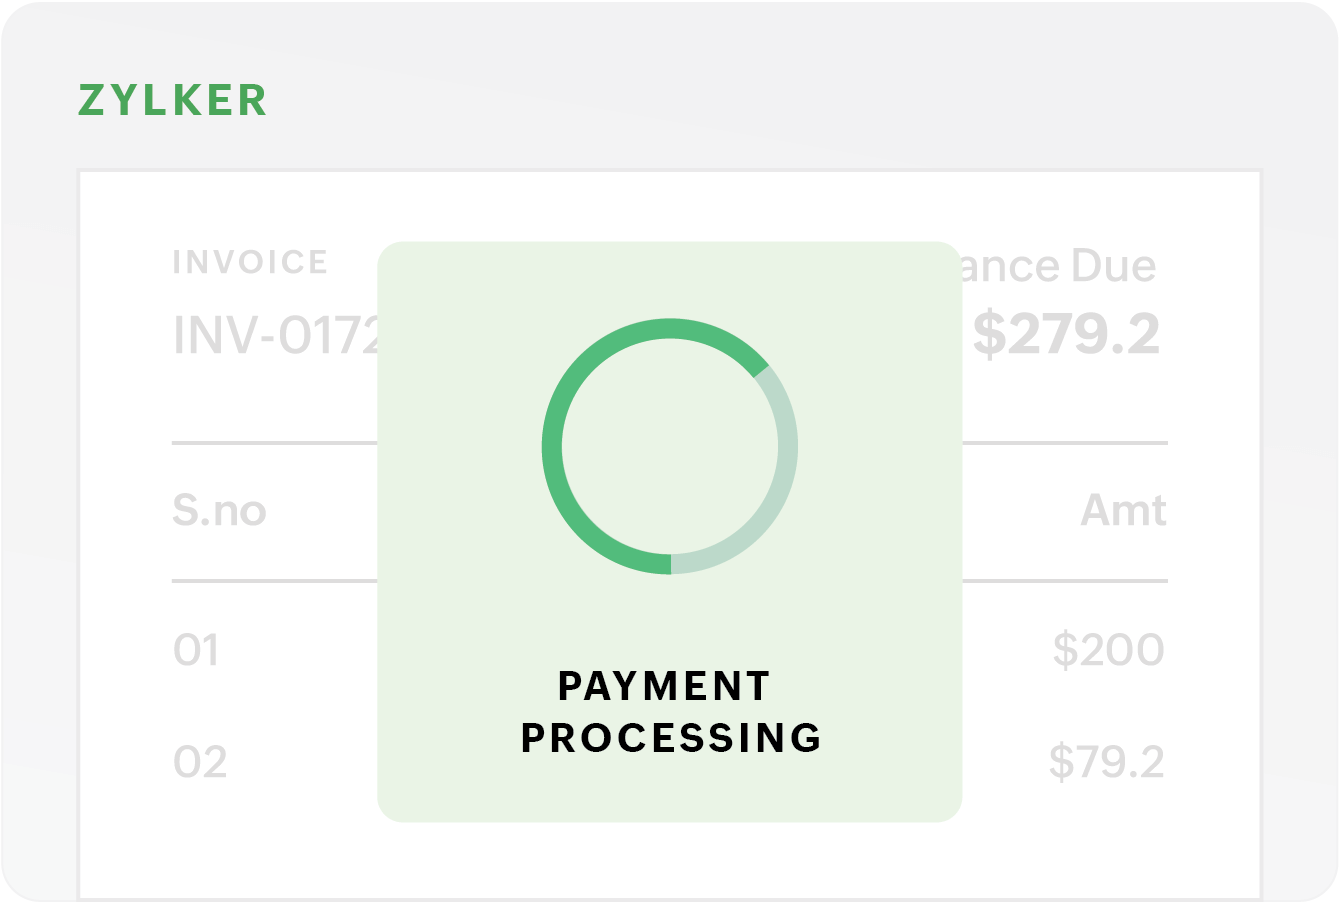Image resolution: width=1340 pixels, height=904 pixels.
Task: Click the $200 line item amount
Action: (x=1108, y=651)
